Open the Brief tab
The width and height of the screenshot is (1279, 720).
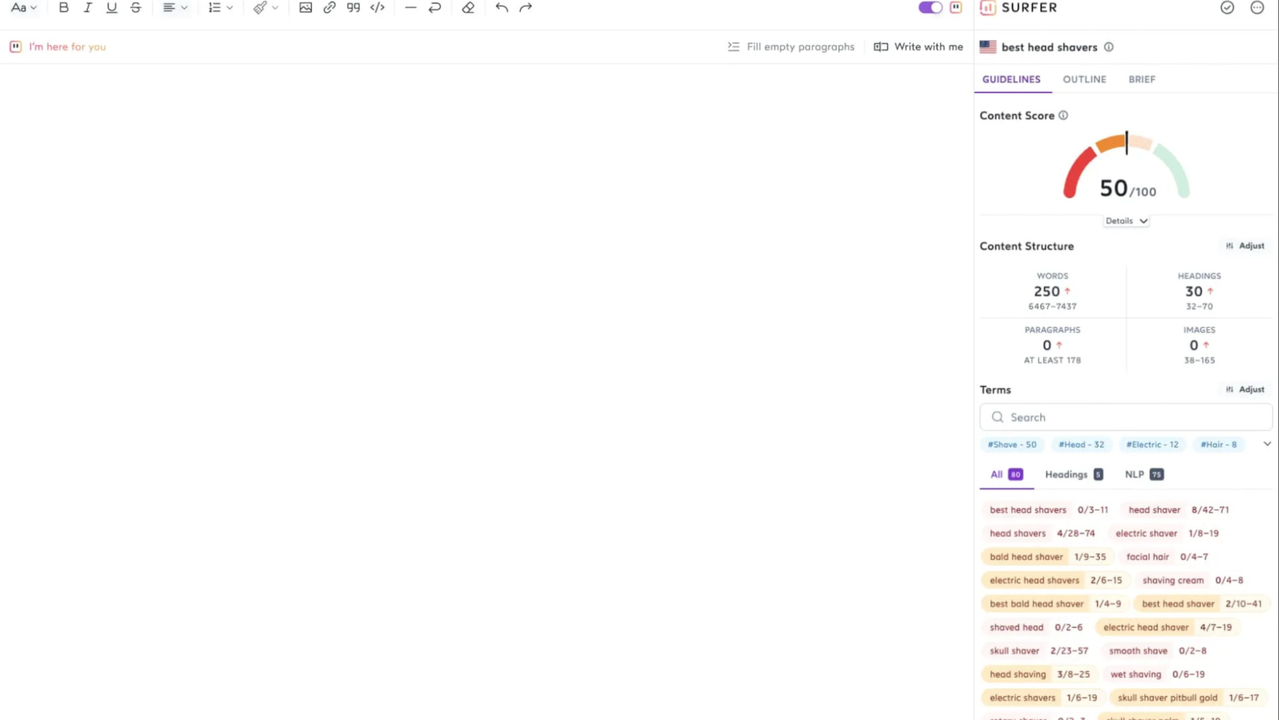click(1141, 79)
